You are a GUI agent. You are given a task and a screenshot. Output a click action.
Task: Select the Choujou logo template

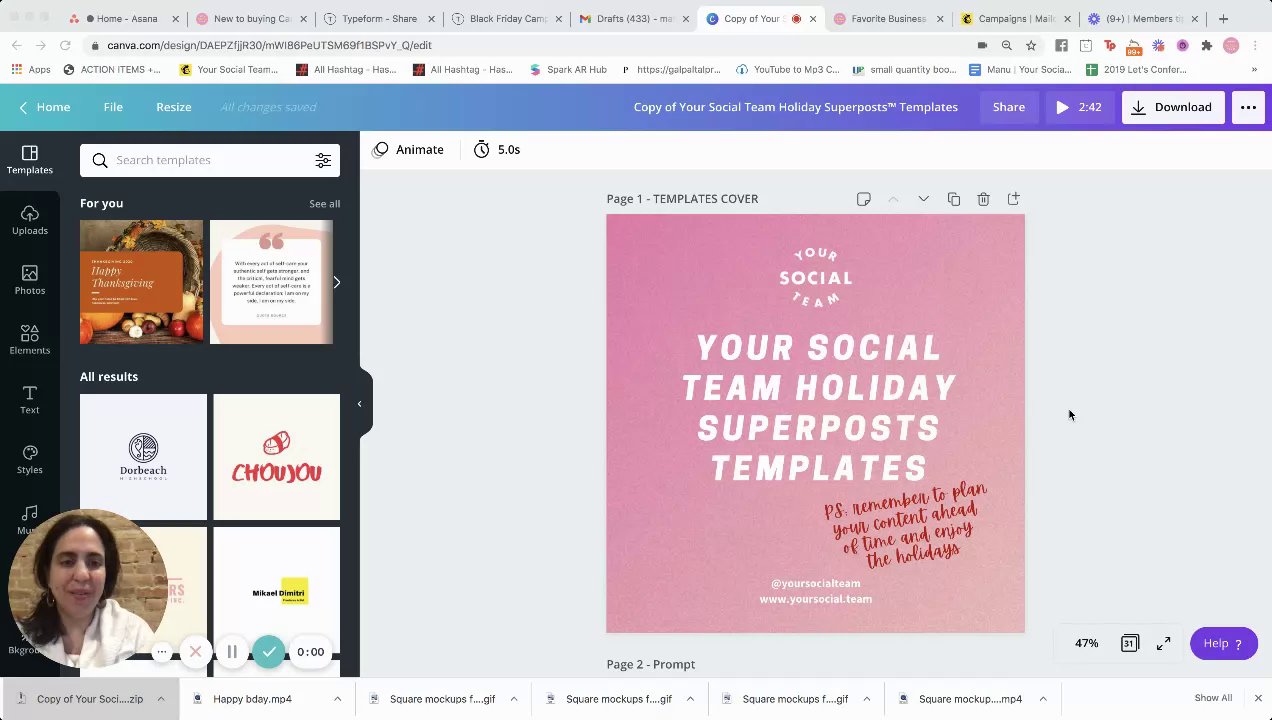click(x=276, y=457)
